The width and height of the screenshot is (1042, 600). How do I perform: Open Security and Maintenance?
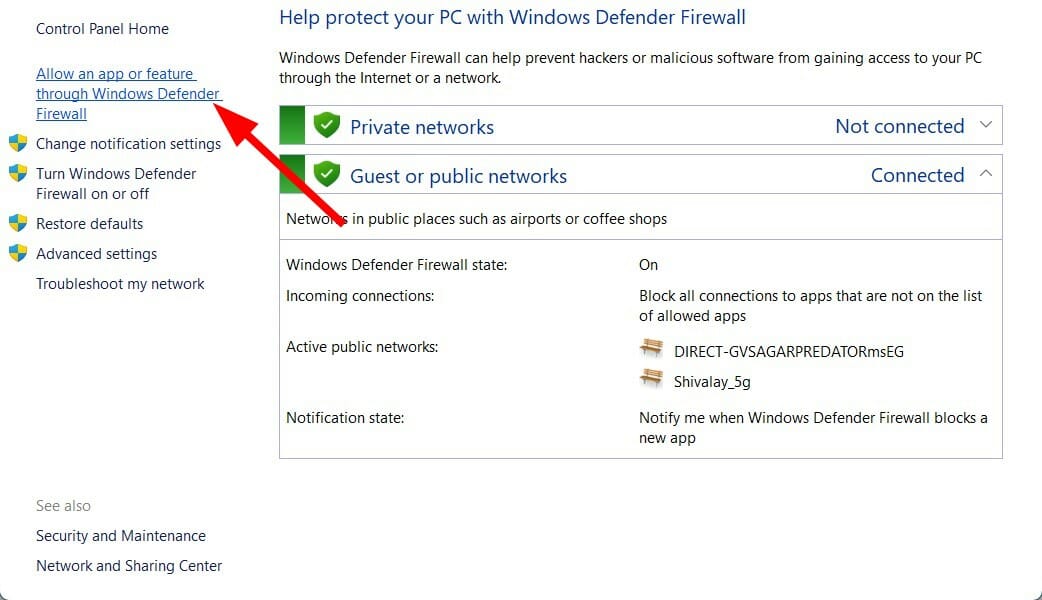[121, 536]
